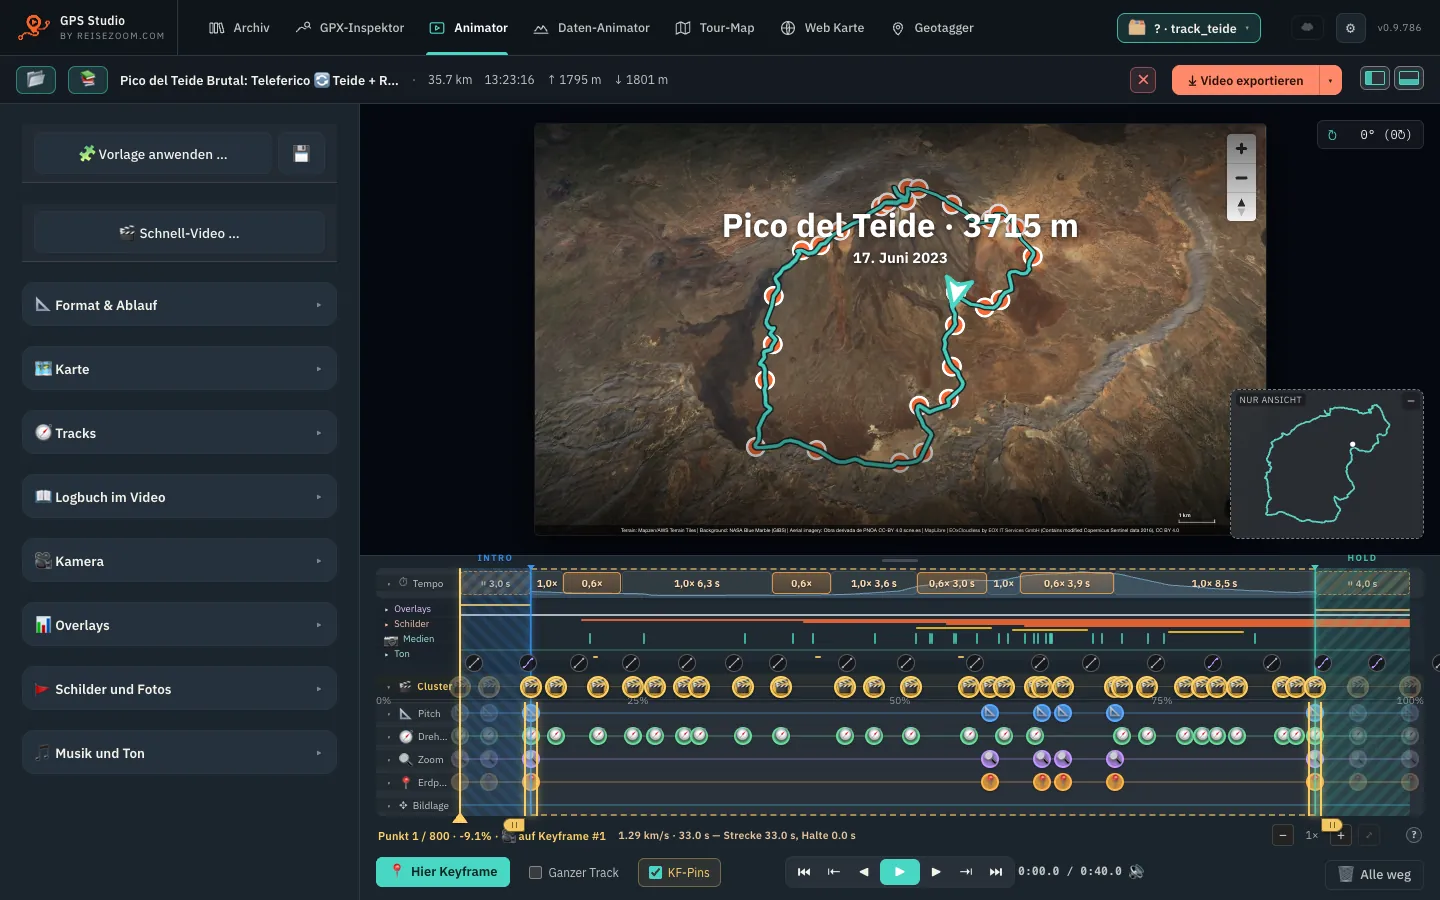Play the animation backward
Viewport: 1440px width, 900px height.
pos(864,872)
